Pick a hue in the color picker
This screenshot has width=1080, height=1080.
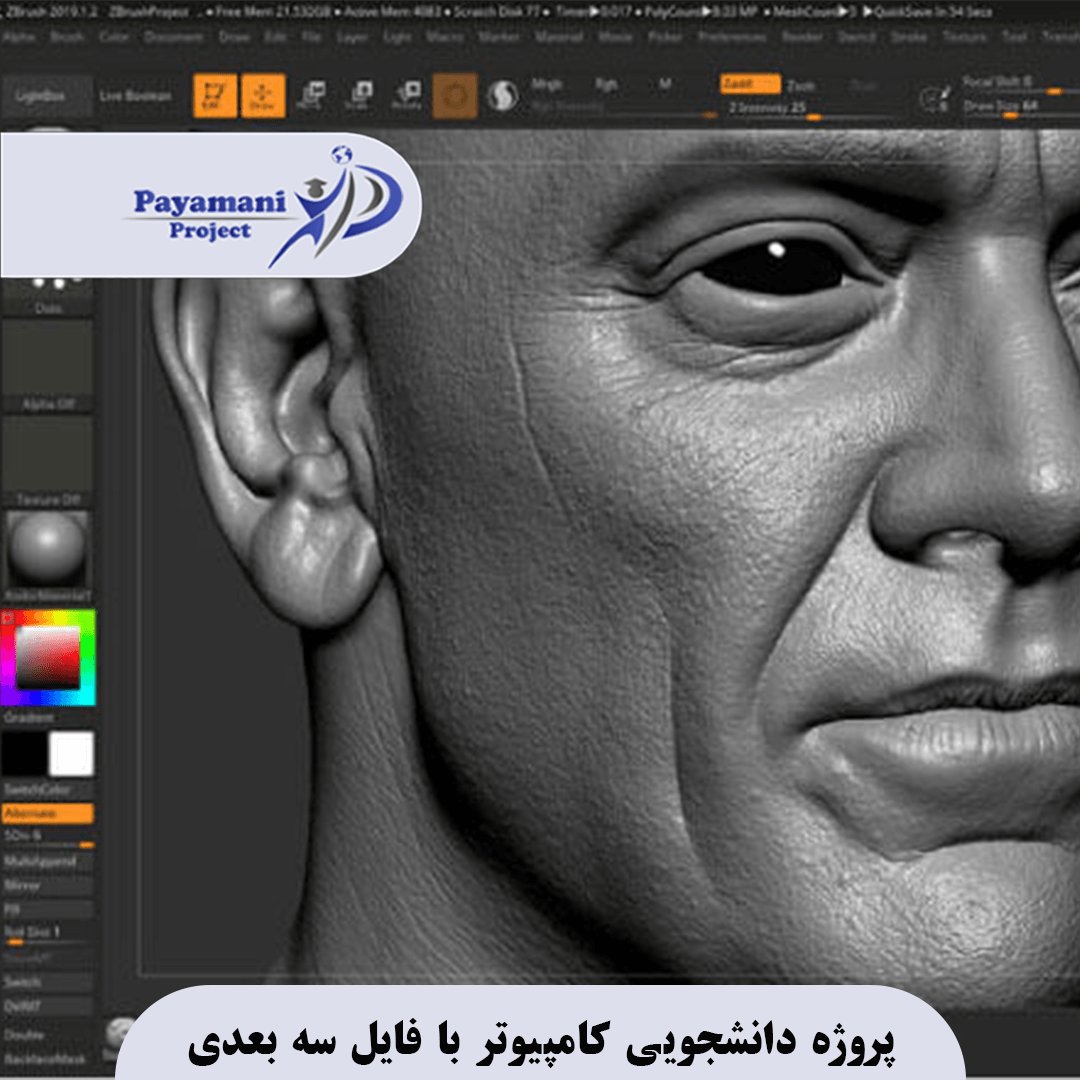[x=87, y=657]
